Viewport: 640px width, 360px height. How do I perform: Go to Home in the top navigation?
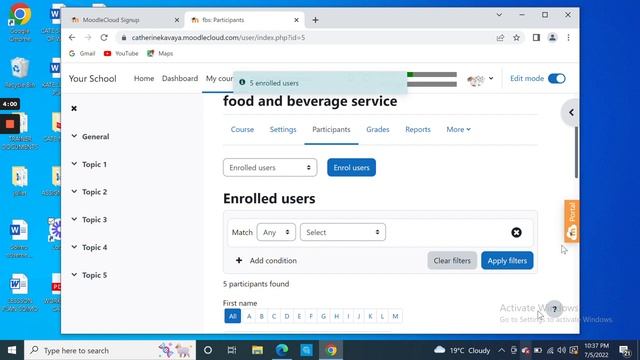point(144,78)
